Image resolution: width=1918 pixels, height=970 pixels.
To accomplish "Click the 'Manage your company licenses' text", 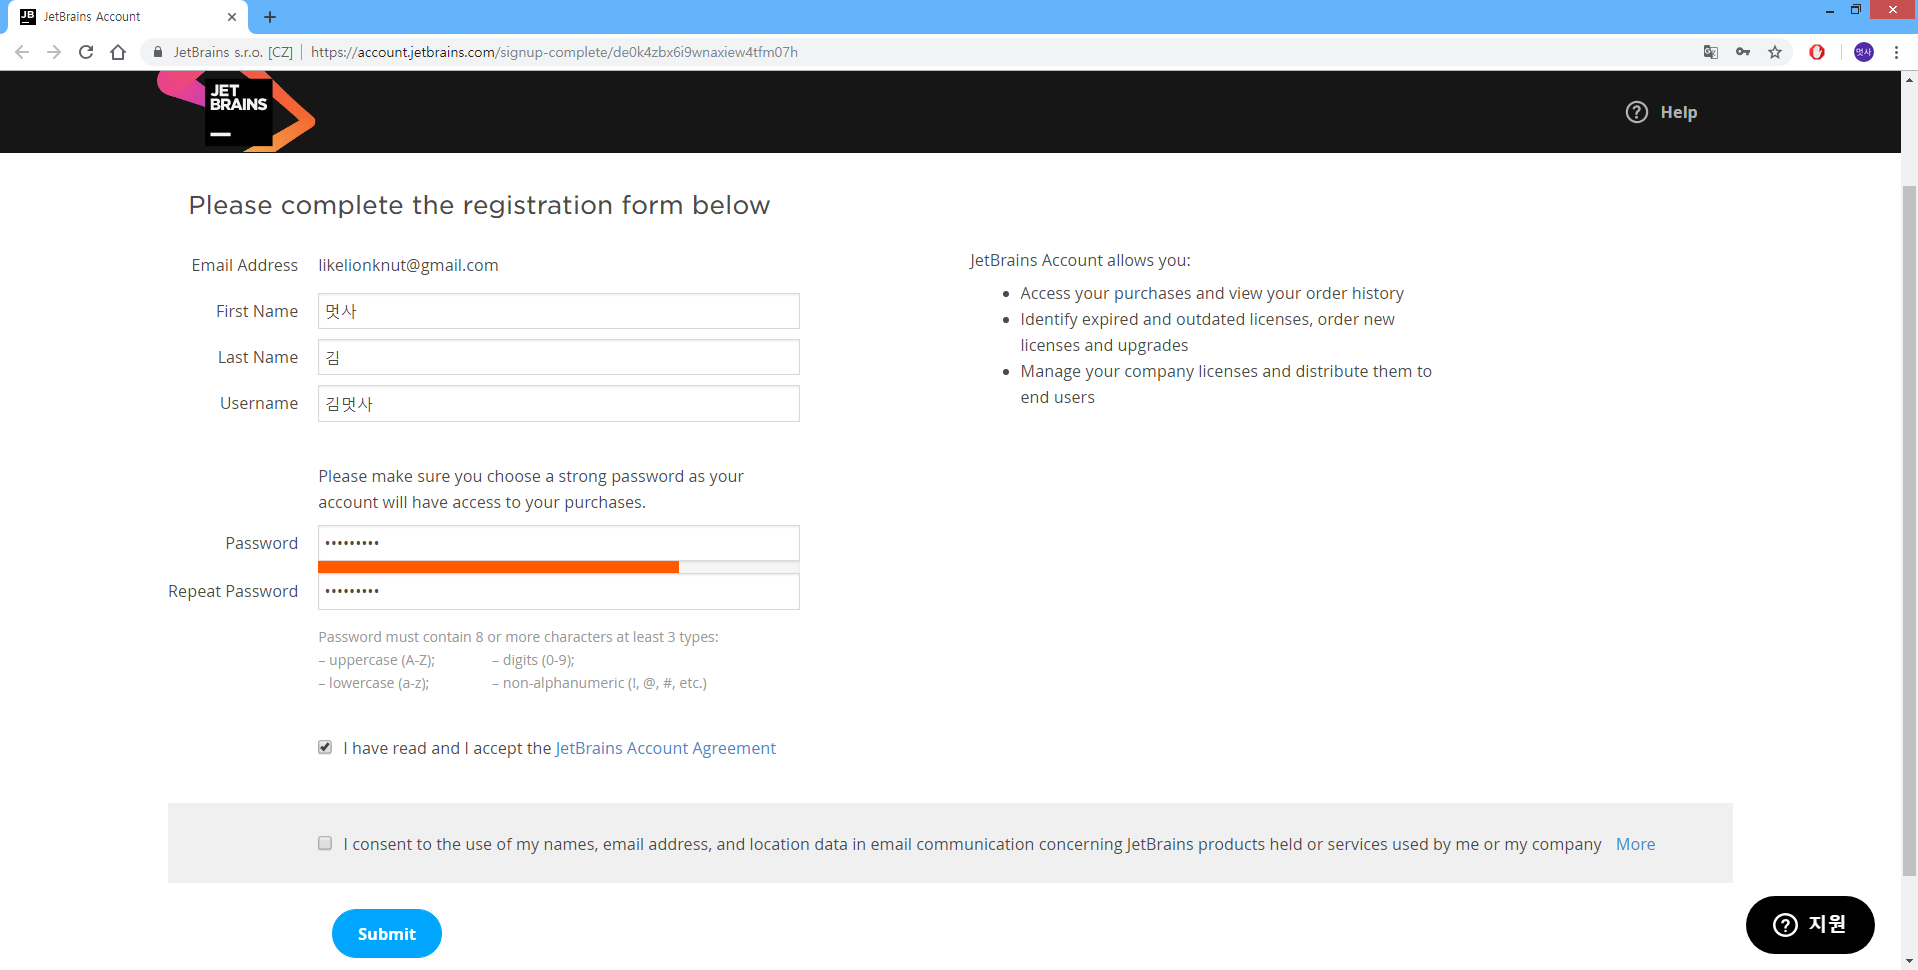I will pos(1226,384).
